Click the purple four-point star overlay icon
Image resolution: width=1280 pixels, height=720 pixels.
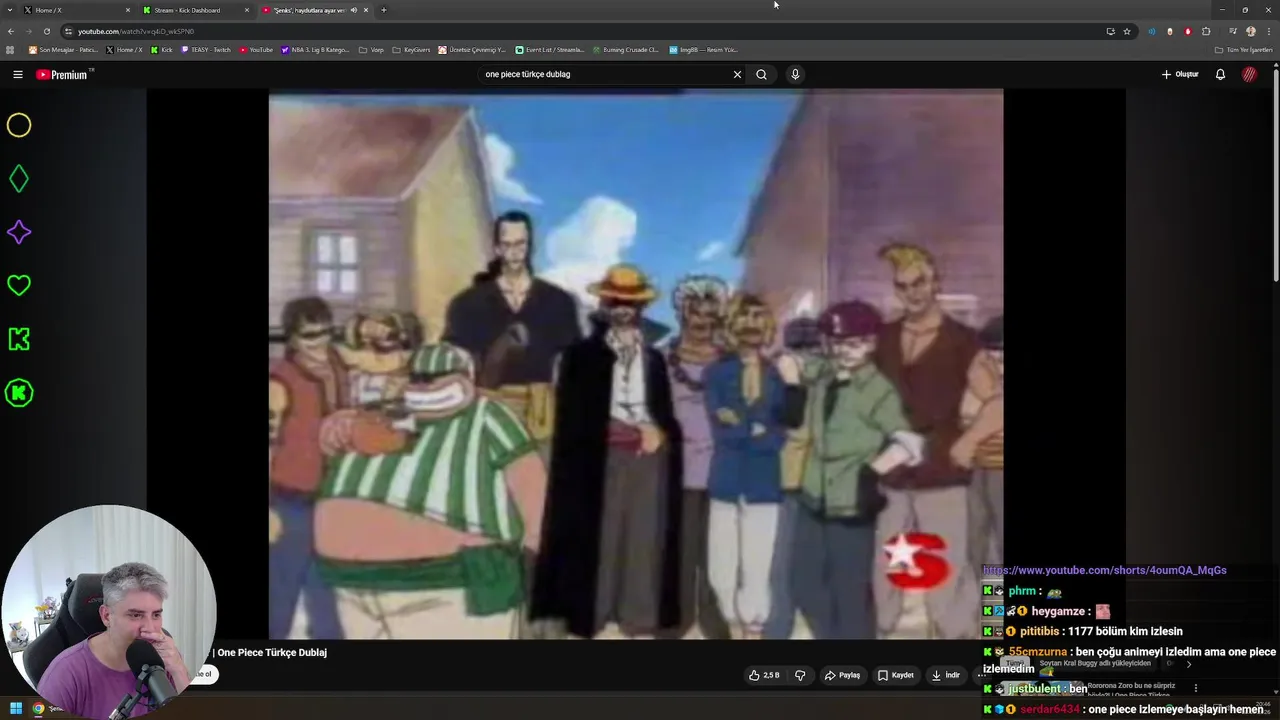pyautogui.click(x=19, y=232)
